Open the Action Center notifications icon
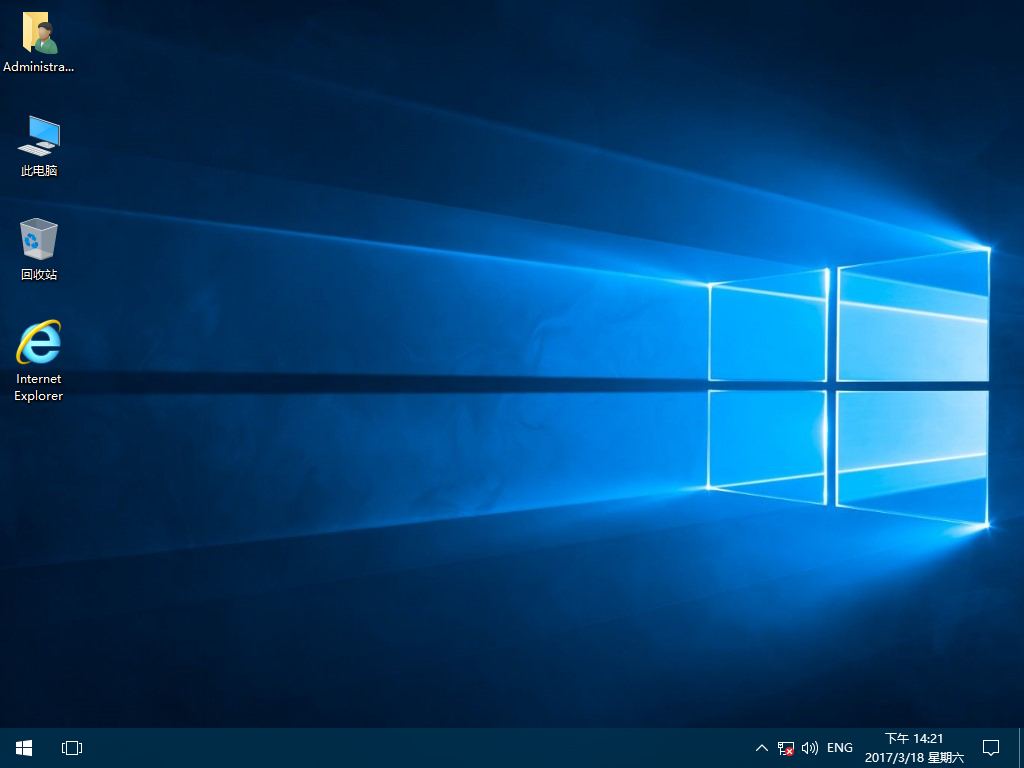The width and height of the screenshot is (1024, 768). [x=991, y=748]
